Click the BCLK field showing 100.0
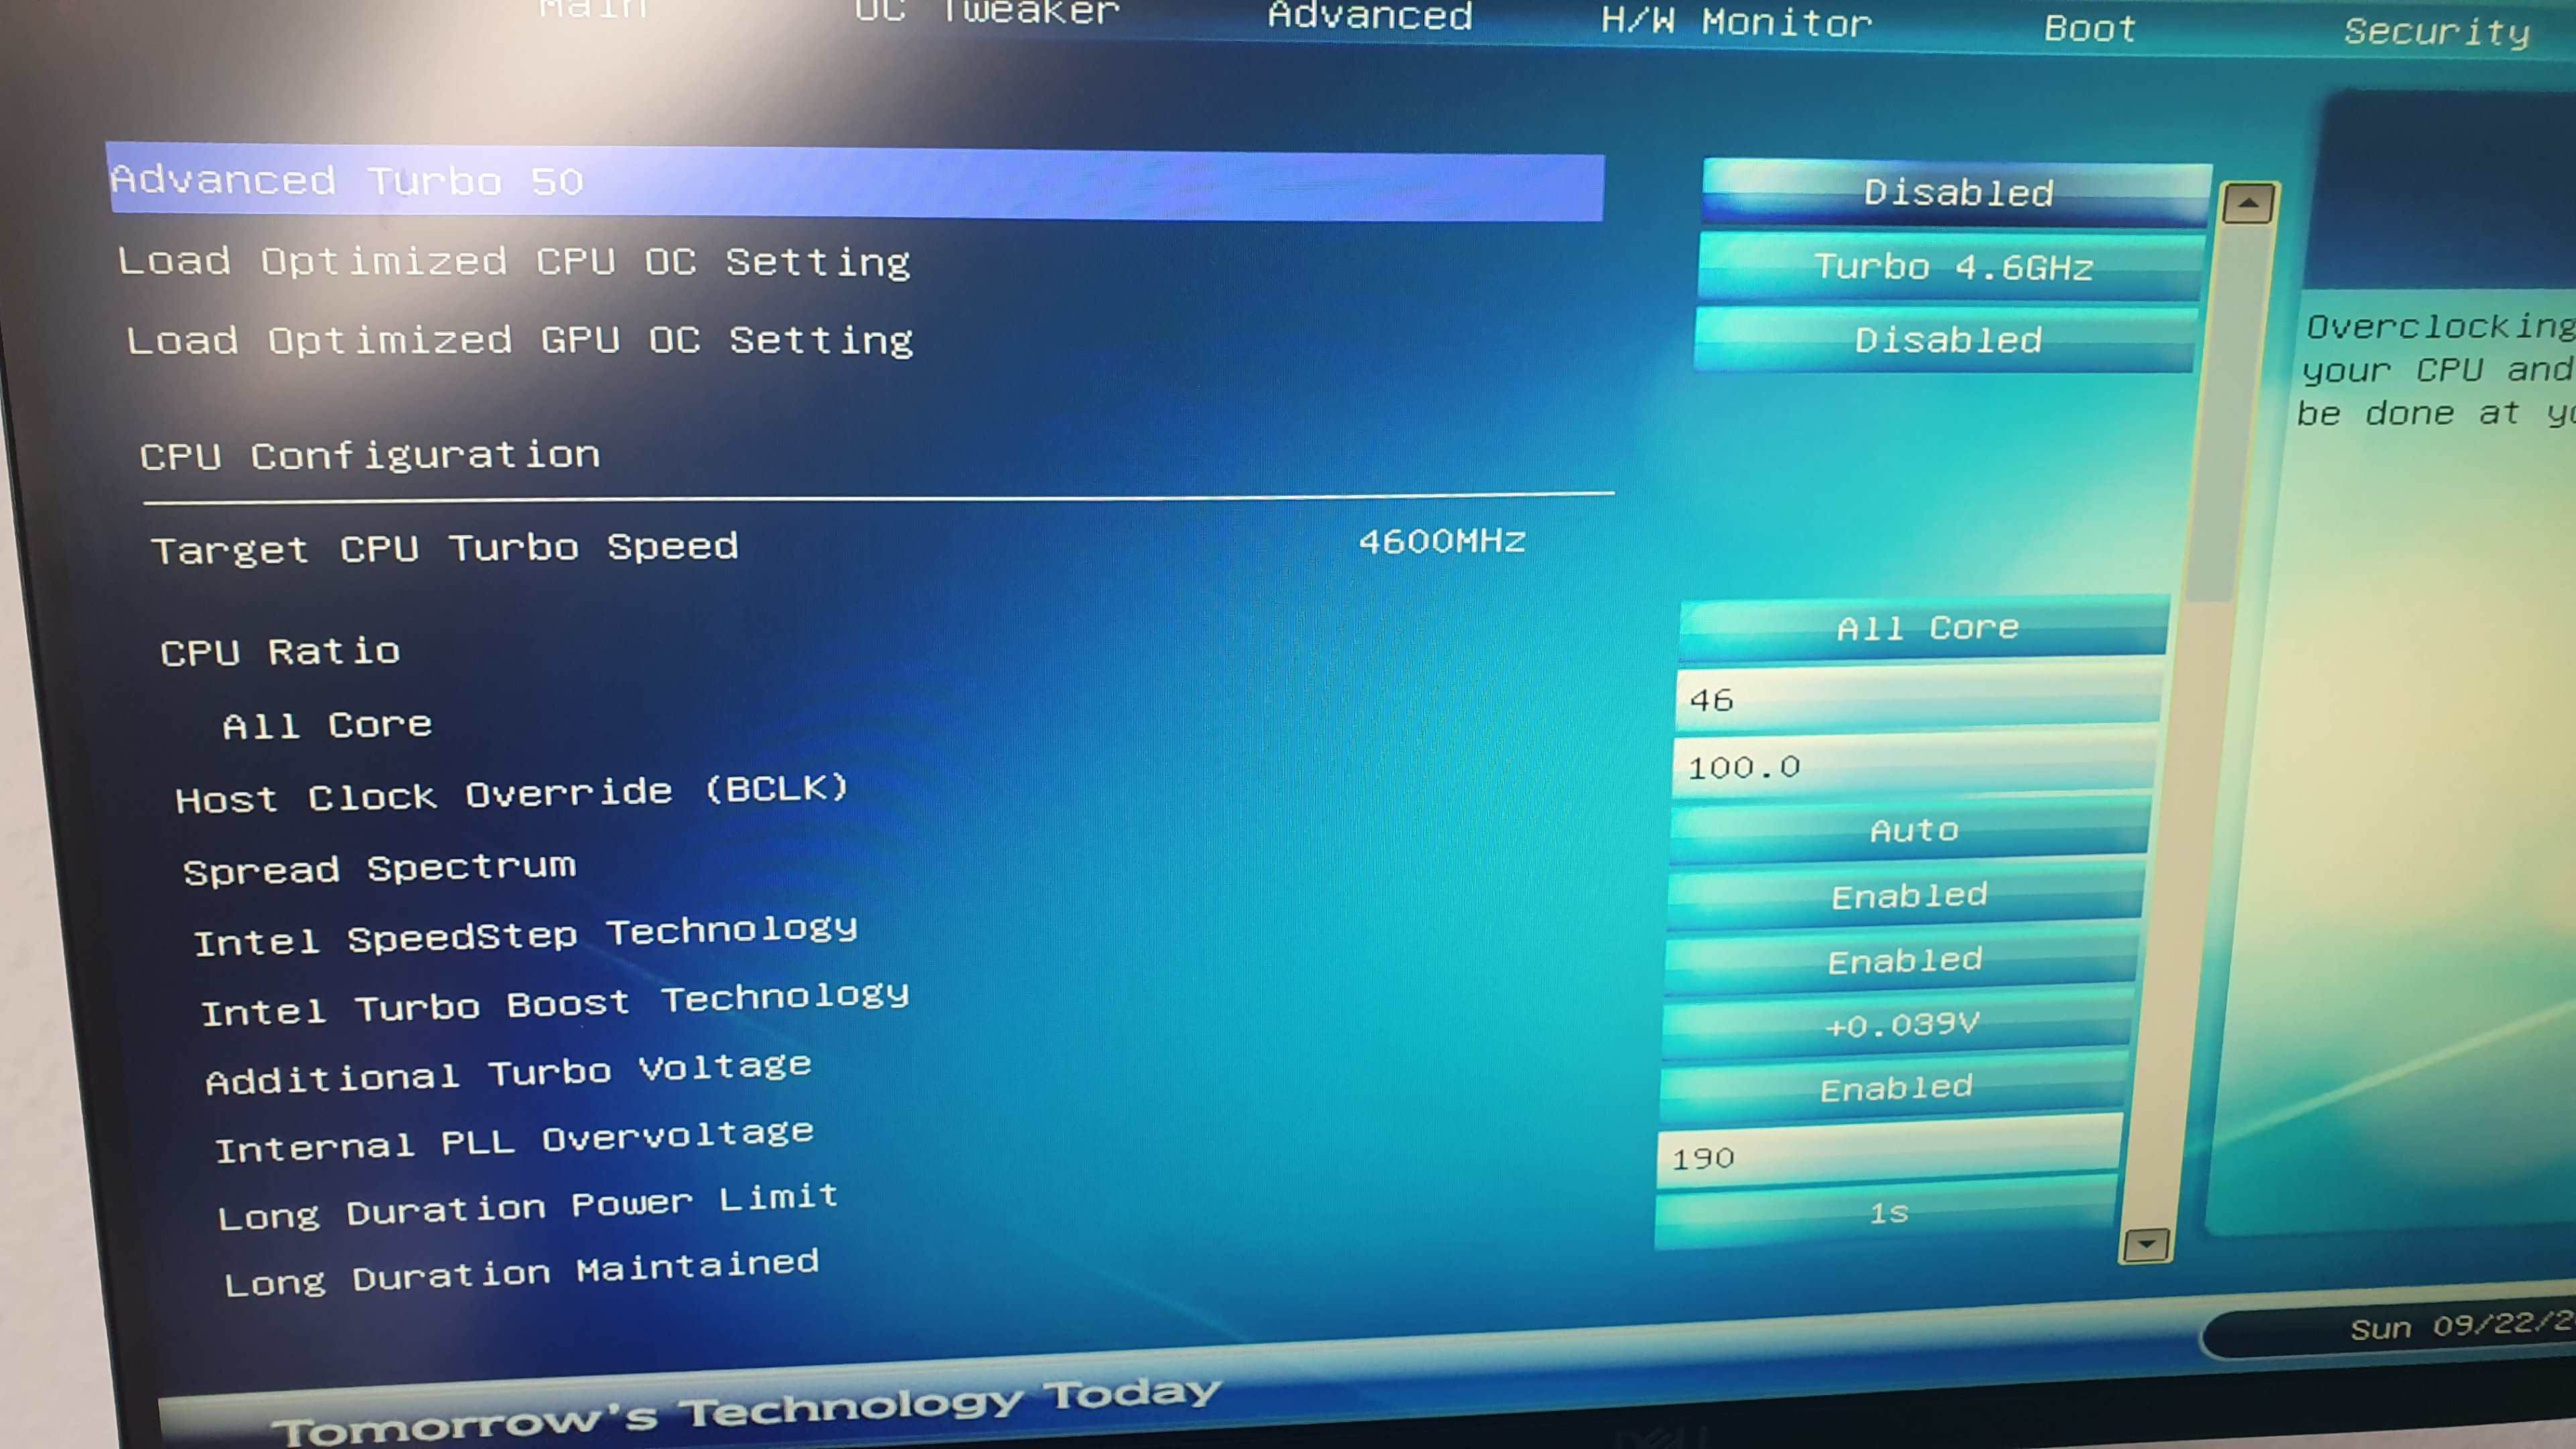 1915,766
